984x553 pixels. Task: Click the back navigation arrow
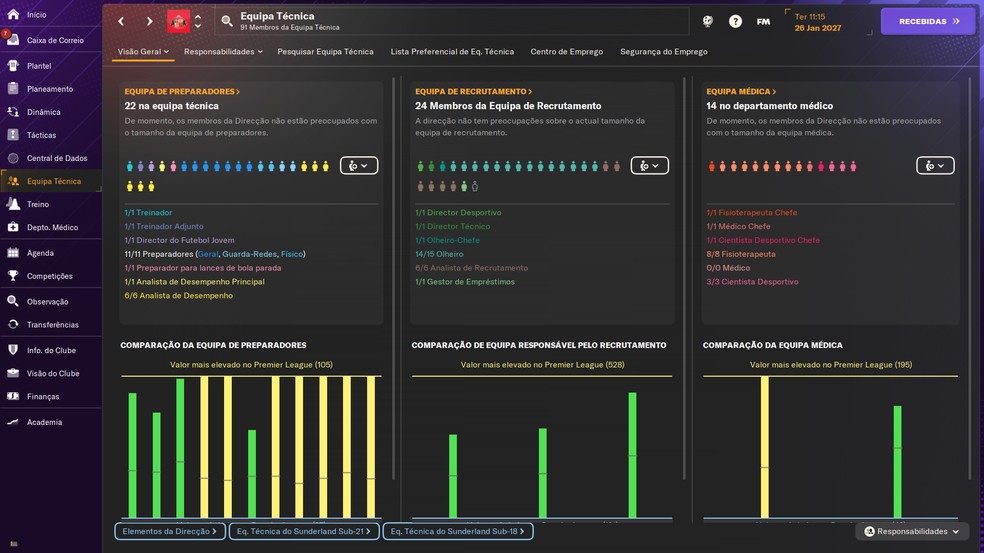pyautogui.click(x=121, y=21)
